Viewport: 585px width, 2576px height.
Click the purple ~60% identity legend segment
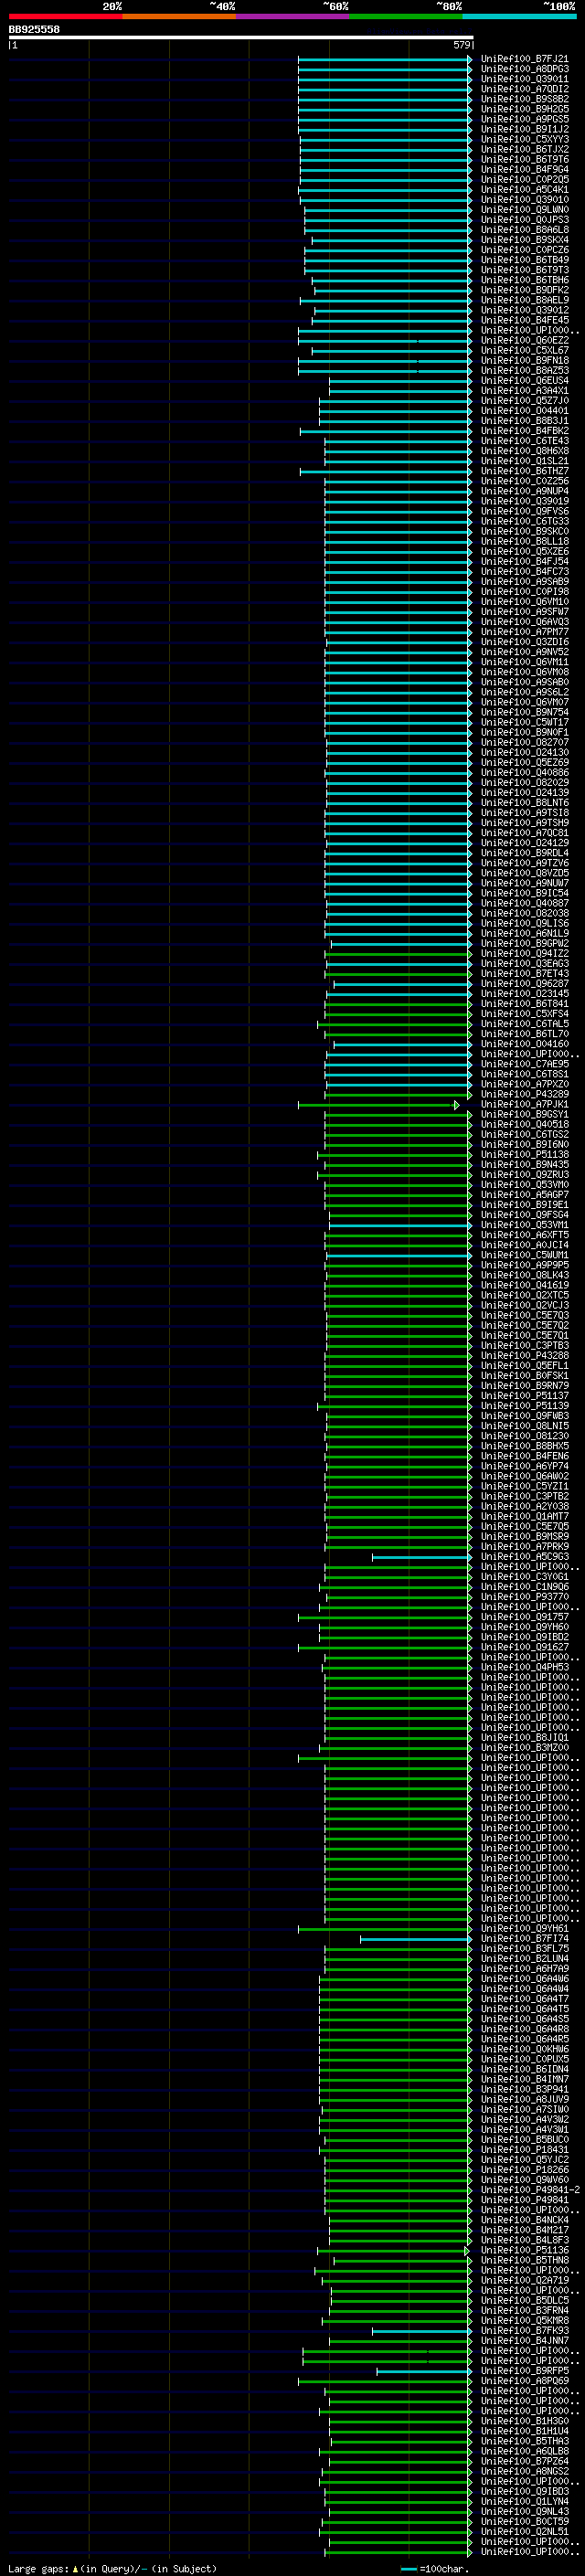click(x=292, y=16)
